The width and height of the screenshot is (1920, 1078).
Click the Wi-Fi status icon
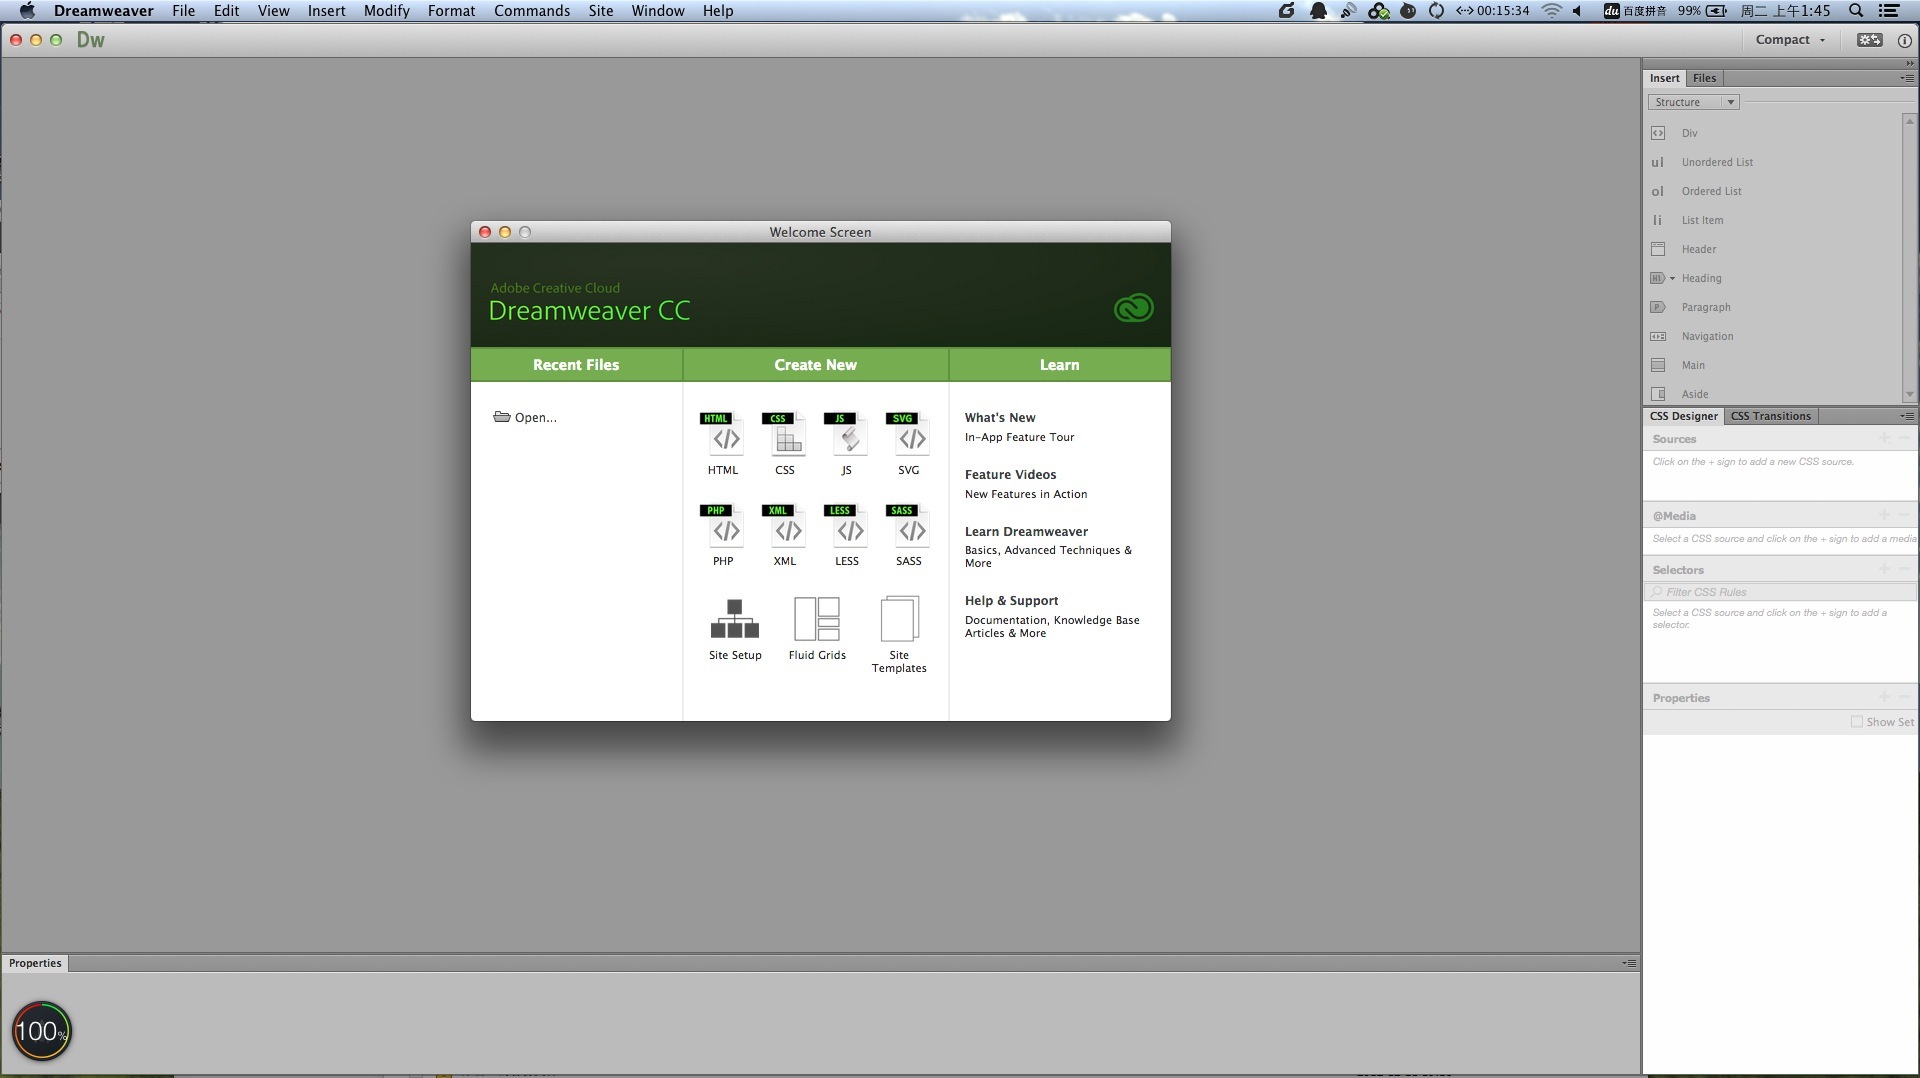[x=1551, y=11]
